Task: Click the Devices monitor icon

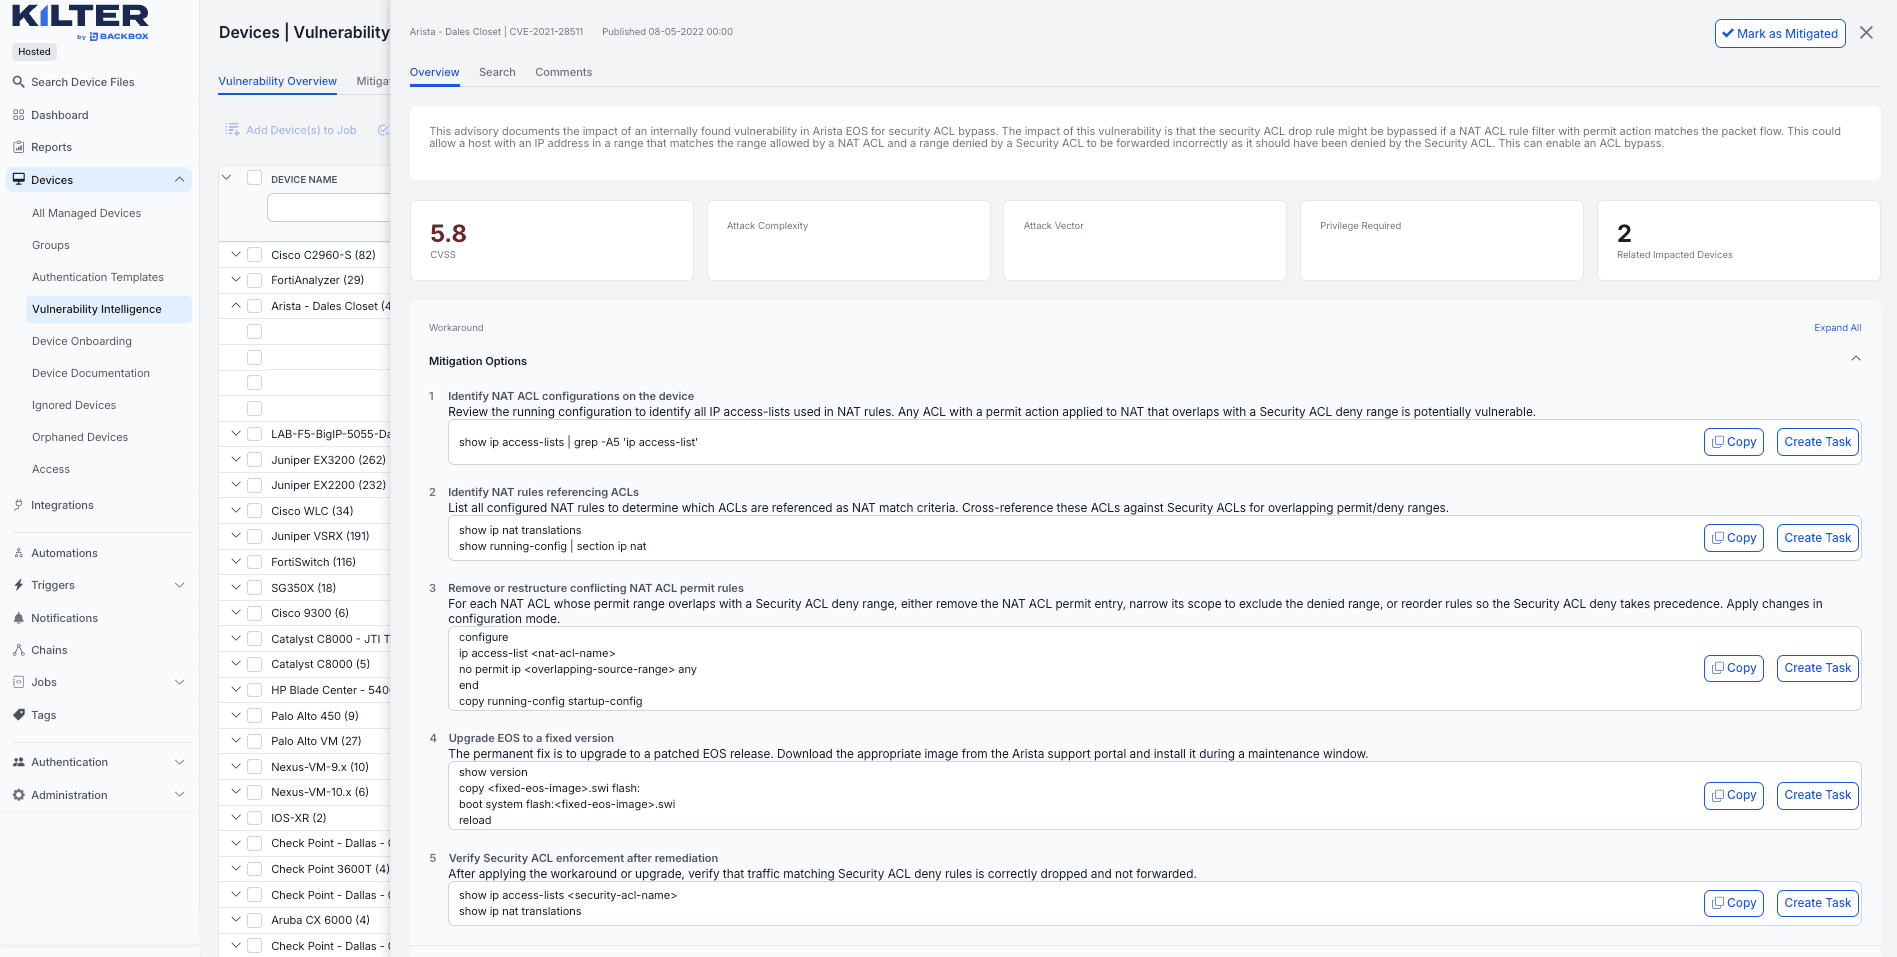Action: pos(18,180)
